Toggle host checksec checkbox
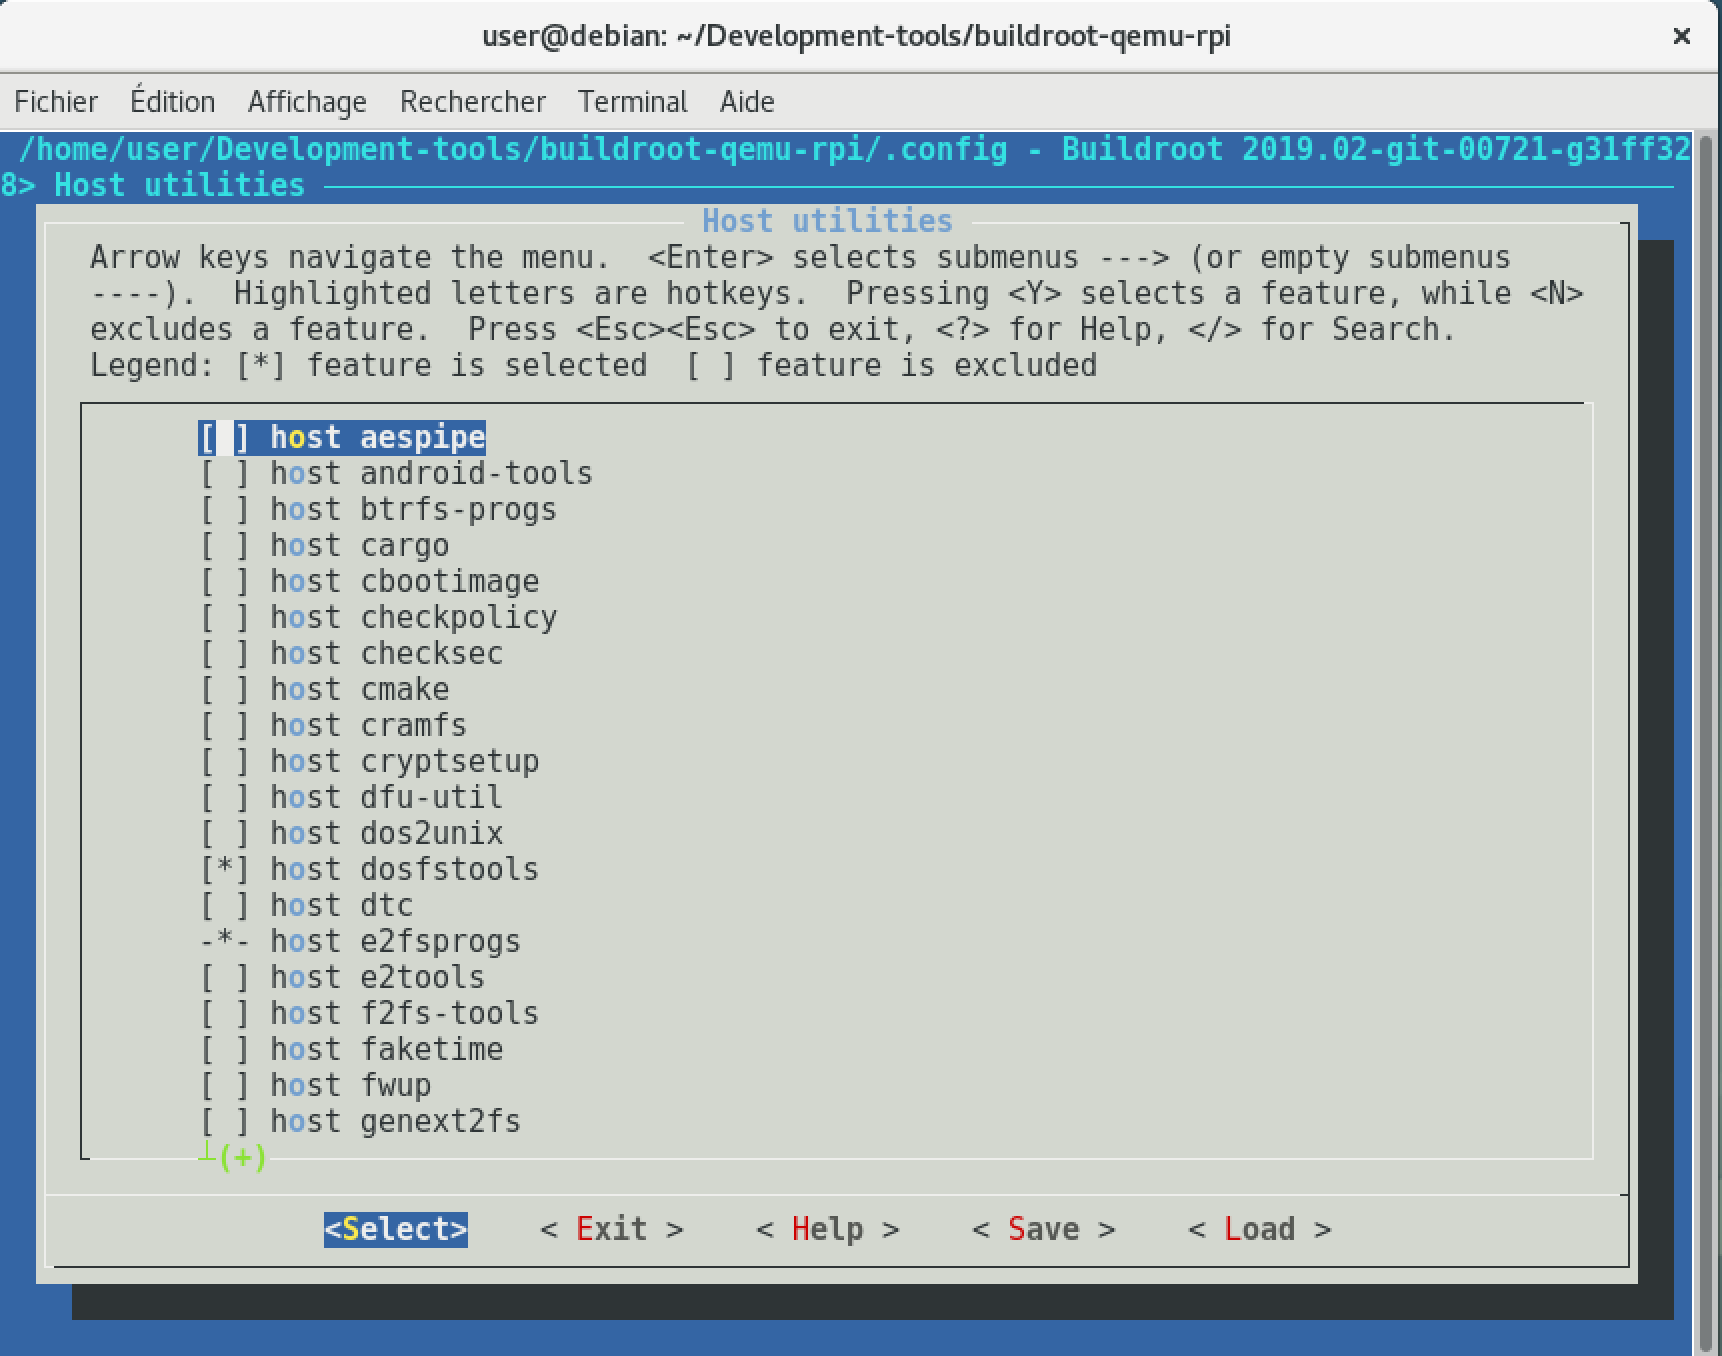This screenshot has width=1722, height=1356. point(225,653)
